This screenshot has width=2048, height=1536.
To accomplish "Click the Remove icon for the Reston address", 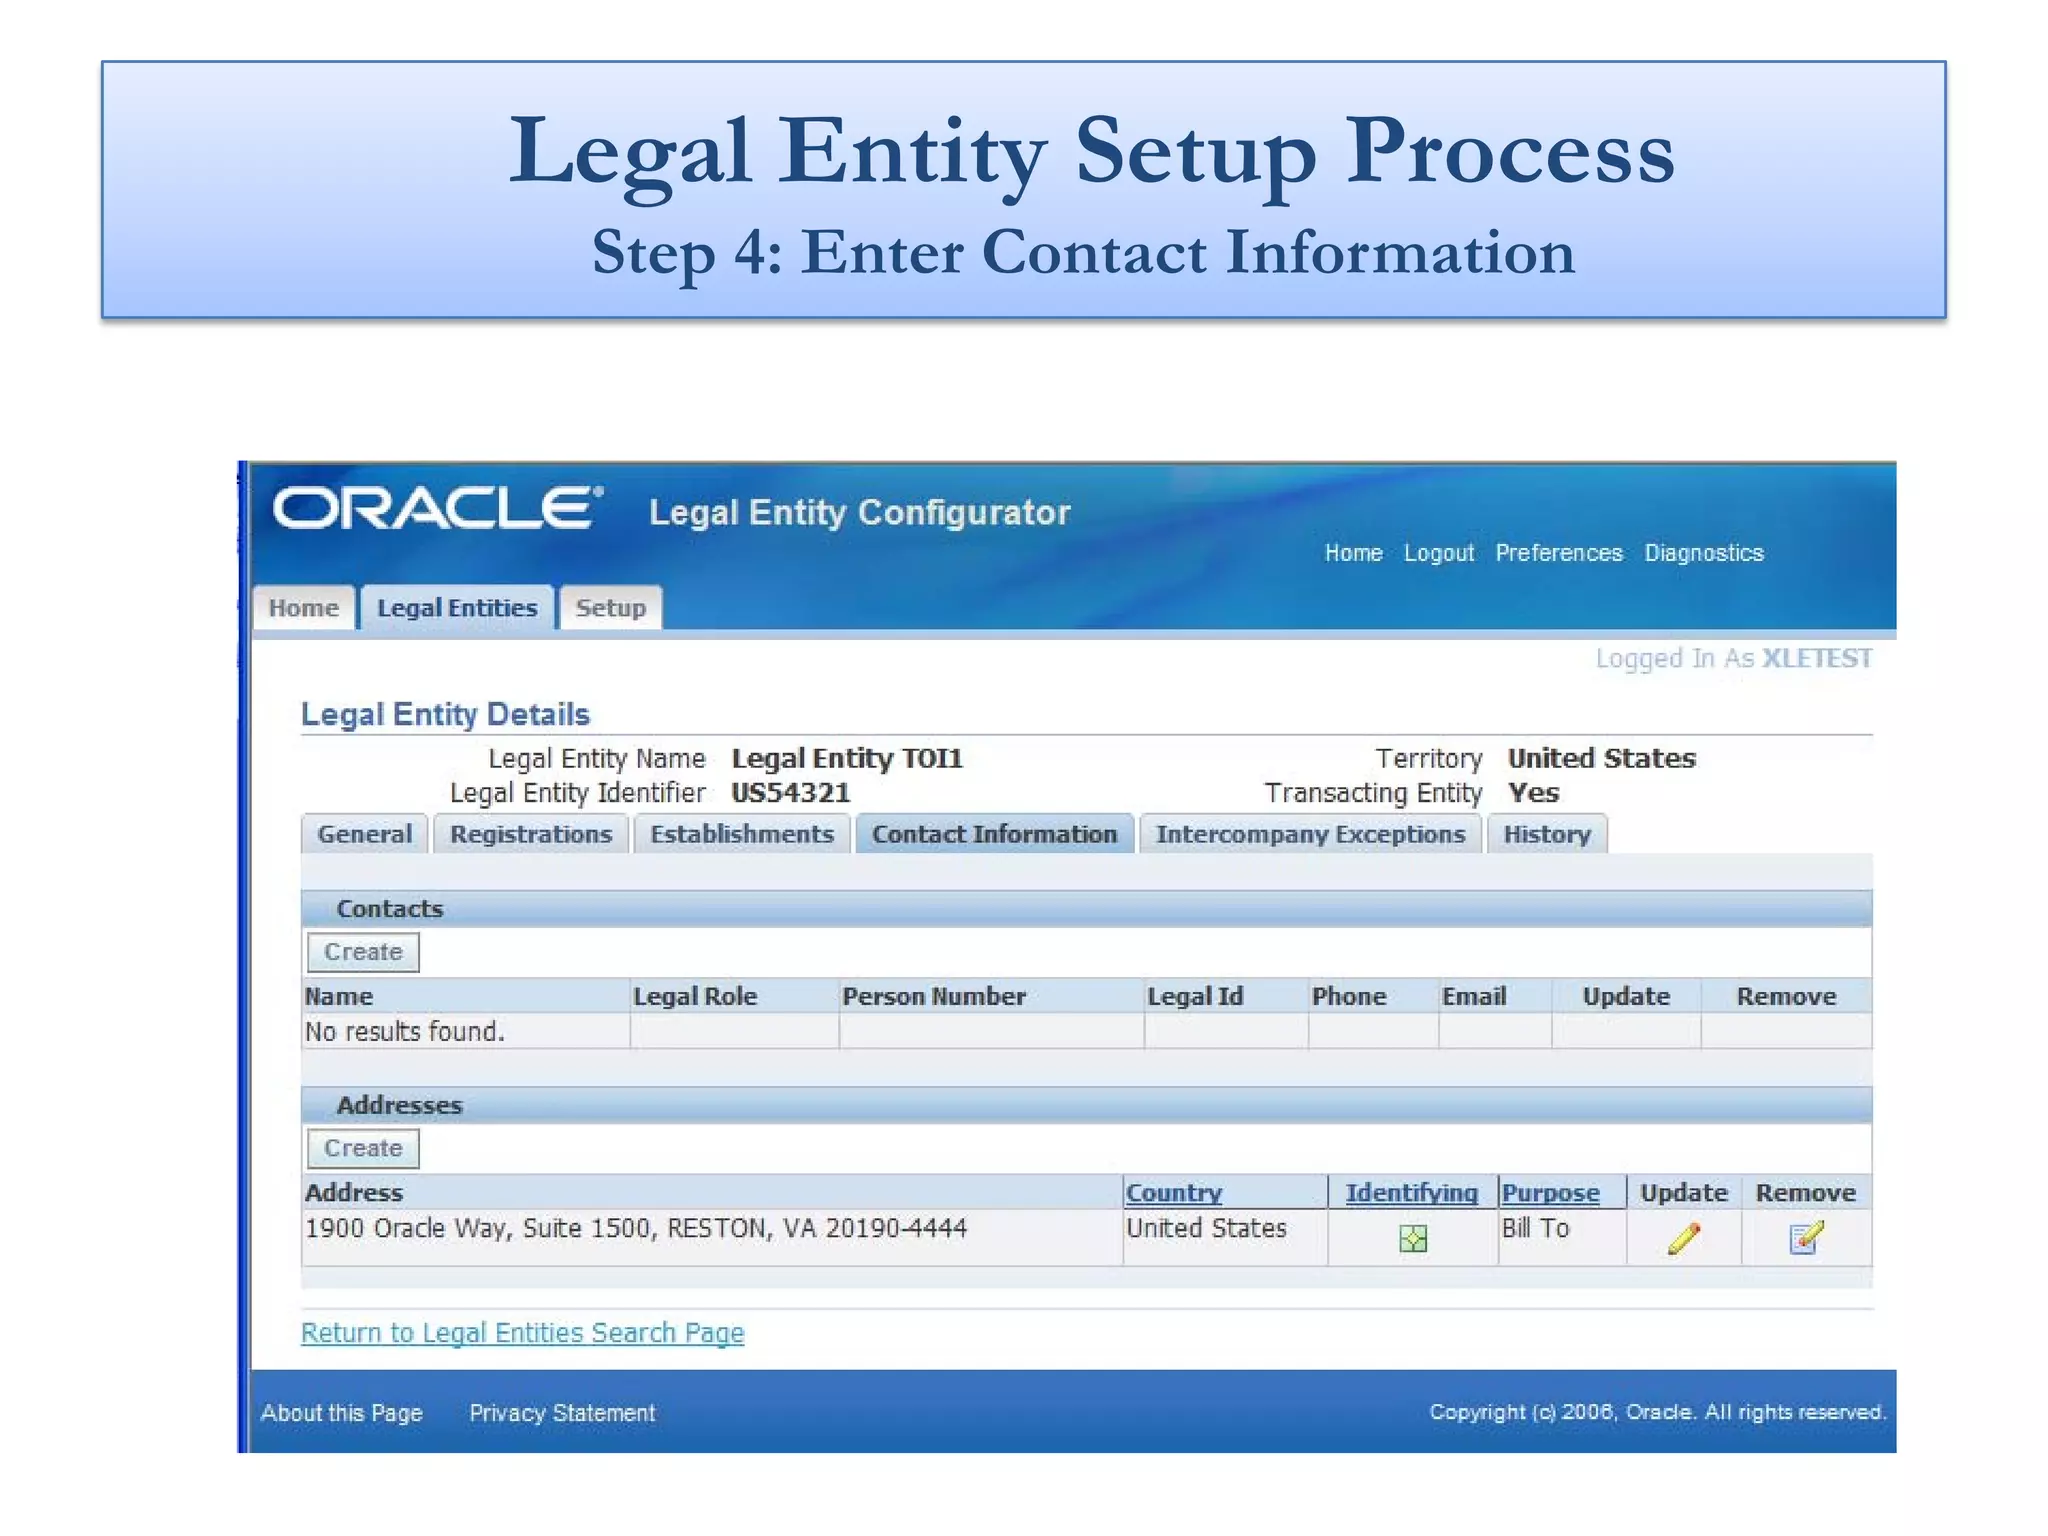I will pyautogui.click(x=1805, y=1238).
